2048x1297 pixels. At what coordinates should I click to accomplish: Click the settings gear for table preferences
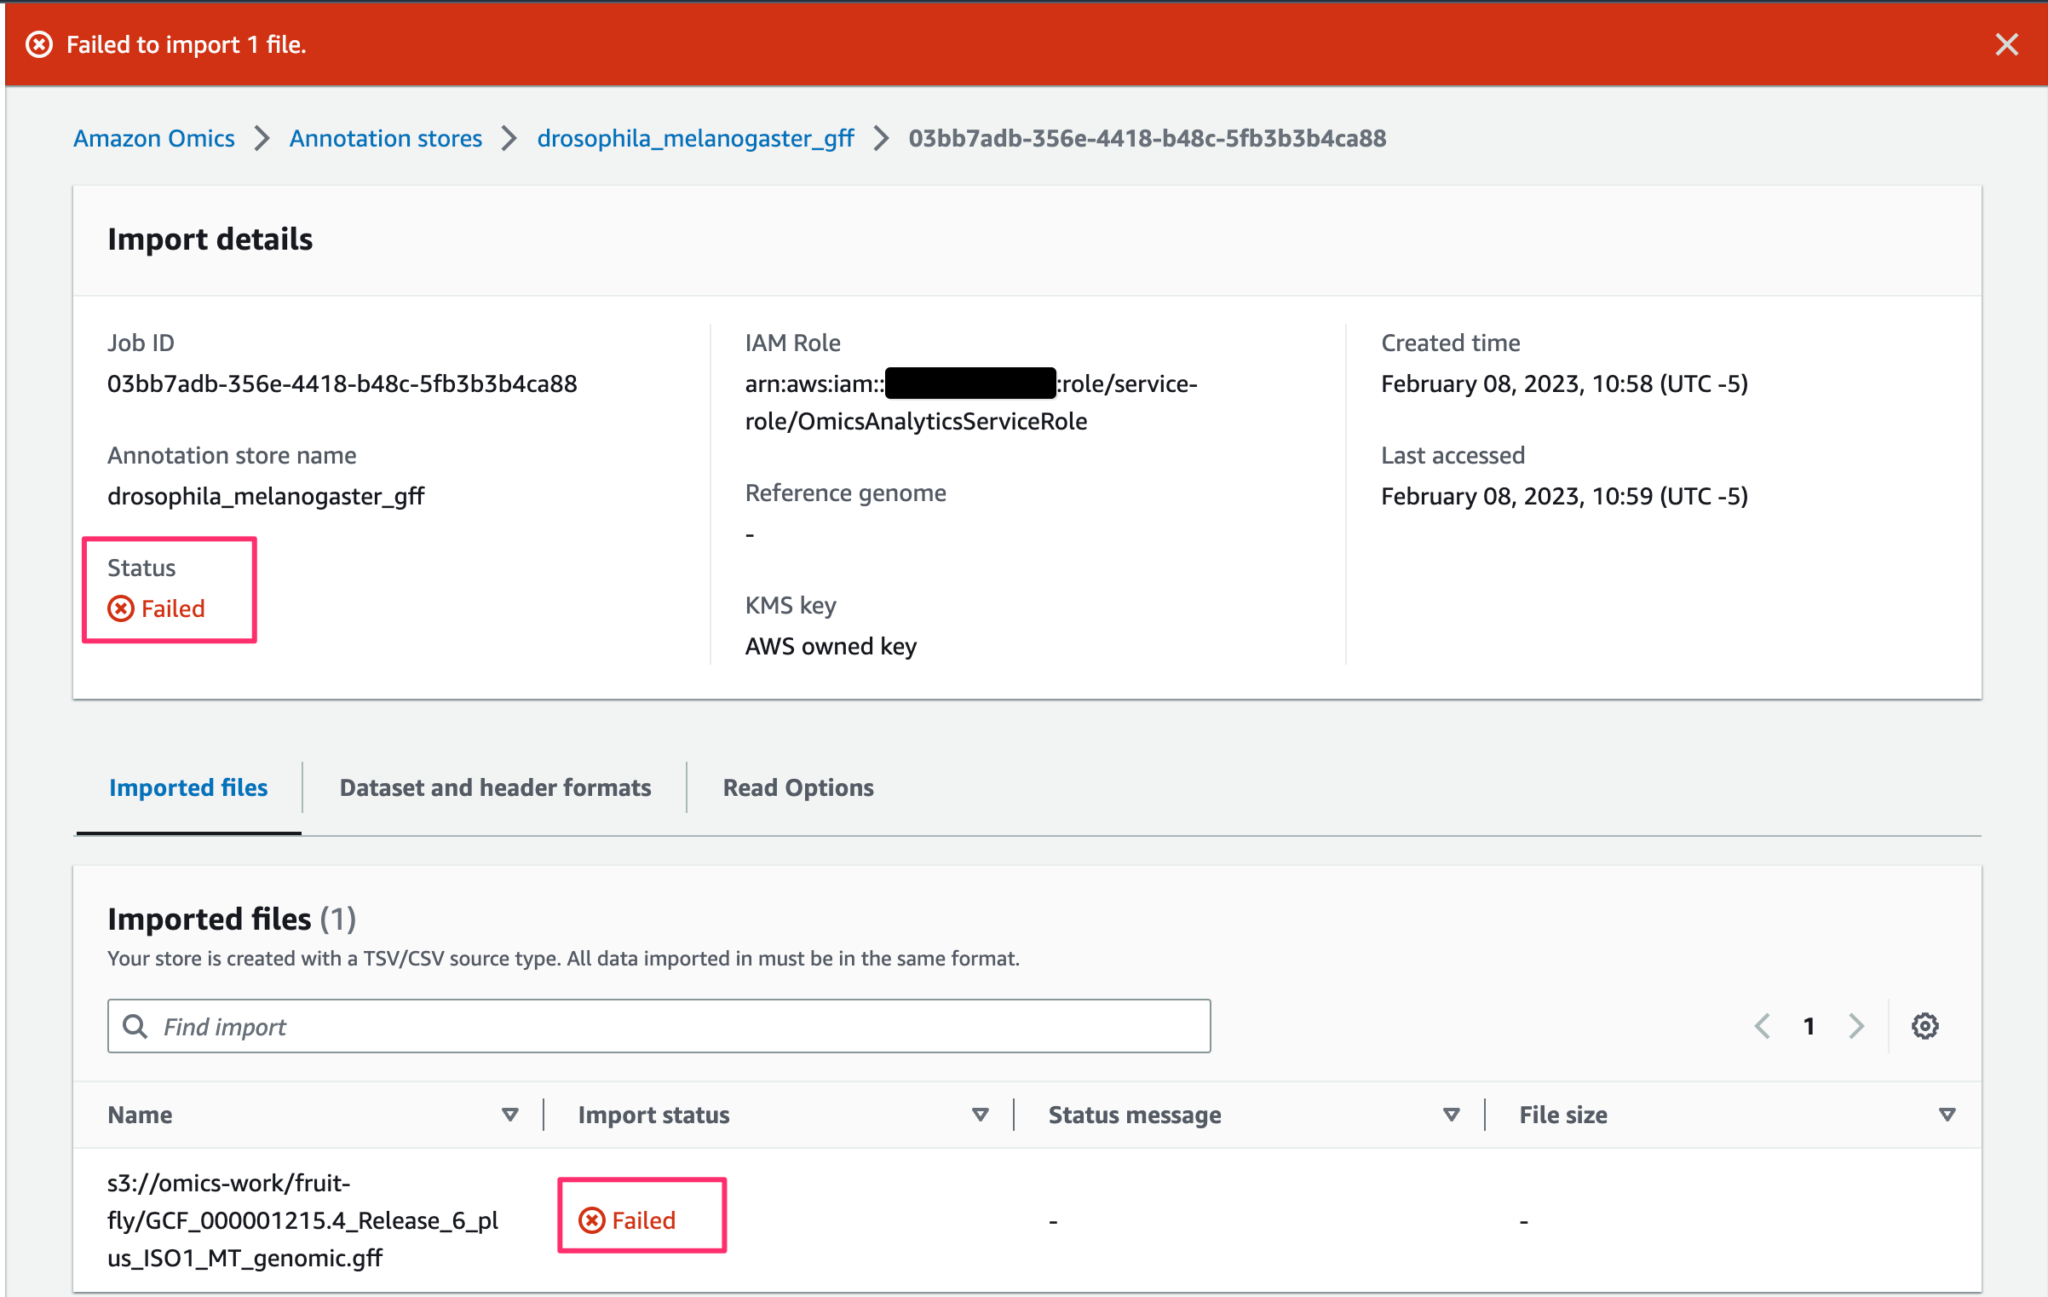pyautogui.click(x=1925, y=1025)
